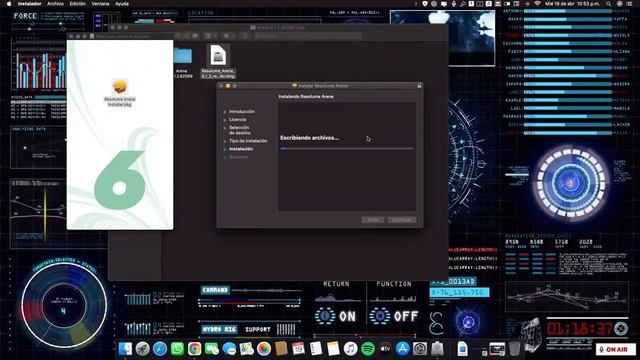Open Messages from the Dock
The height and width of the screenshot is (360, 640).
click(229, 349)
